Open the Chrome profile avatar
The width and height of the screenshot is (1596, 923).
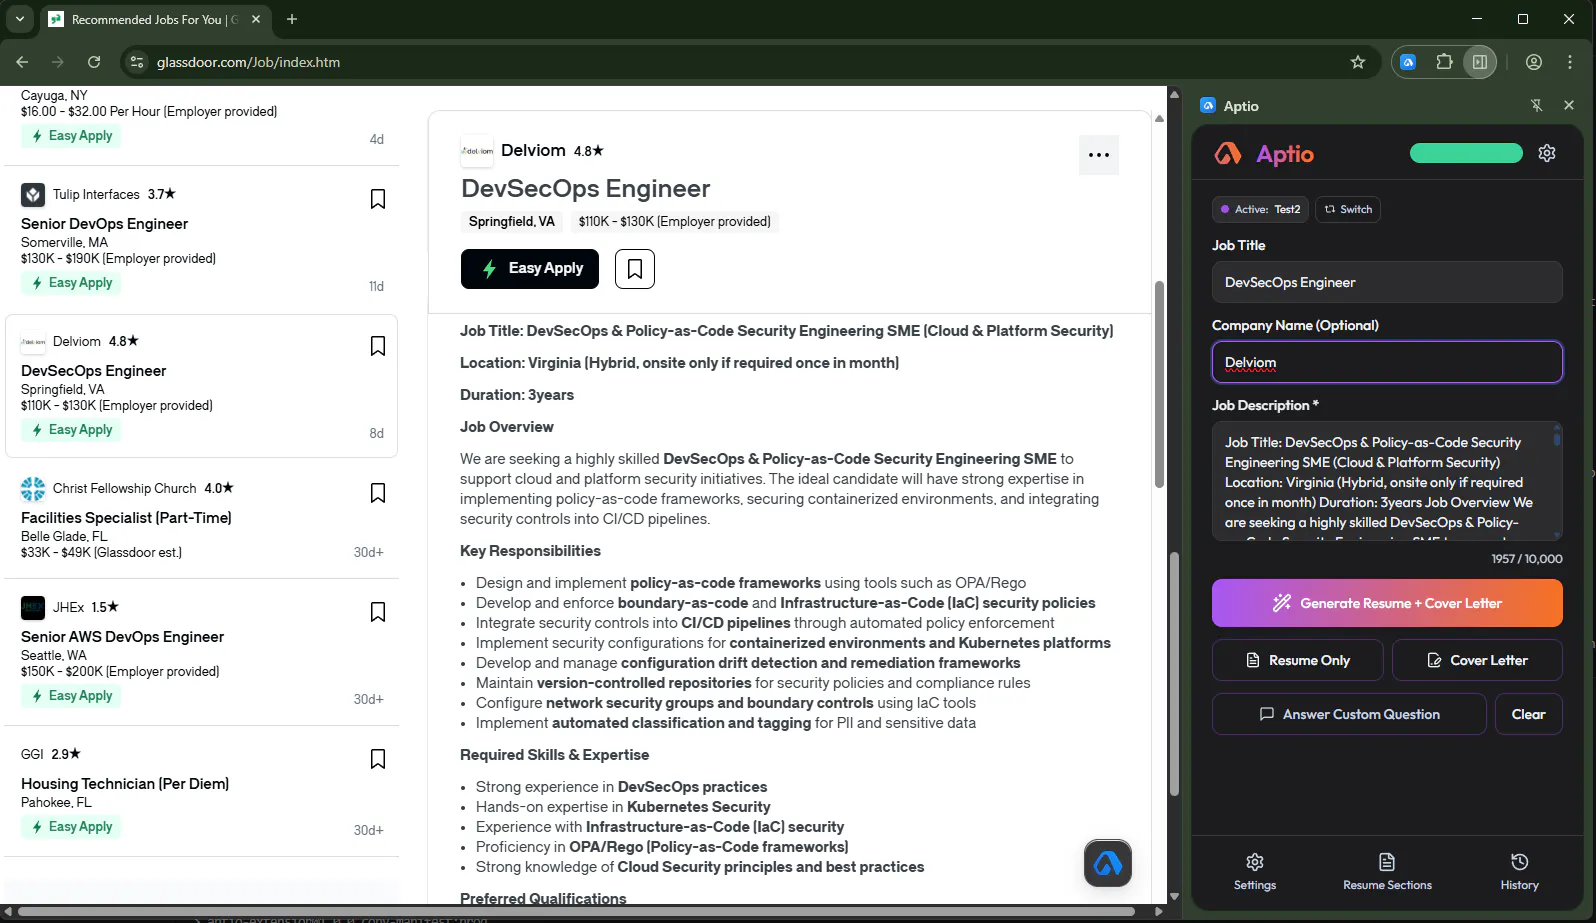[x=1534, y=62]
